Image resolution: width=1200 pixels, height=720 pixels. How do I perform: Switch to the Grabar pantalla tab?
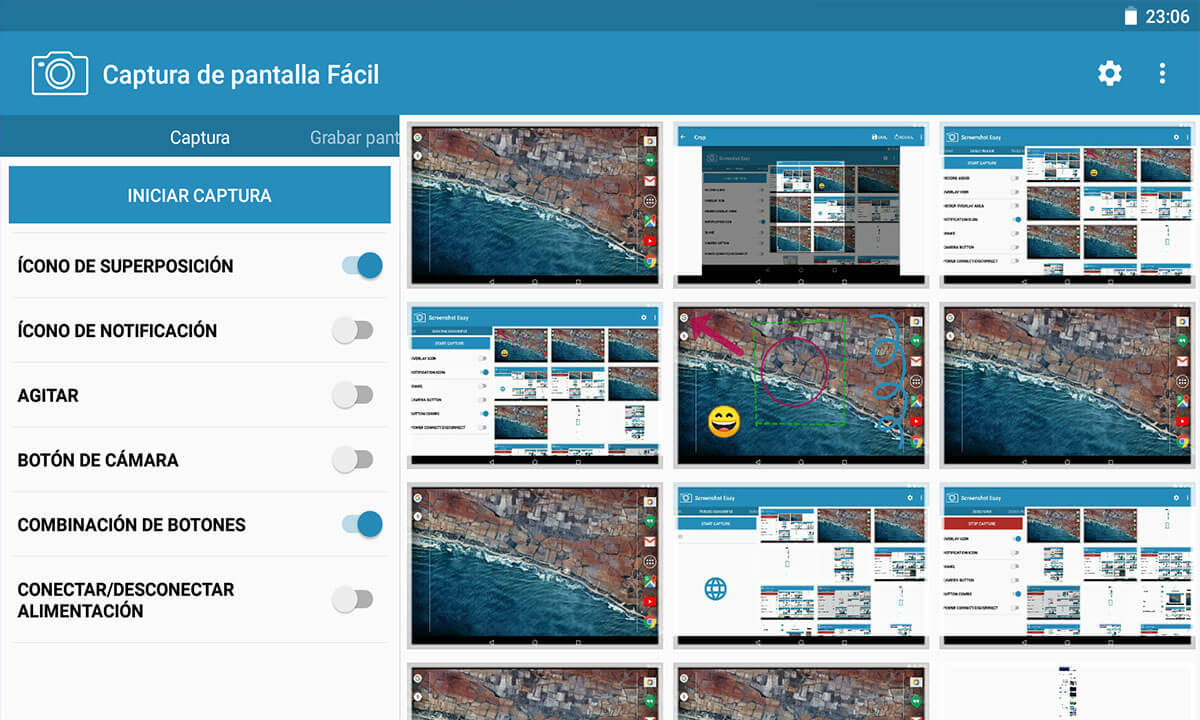click(355, 138)
